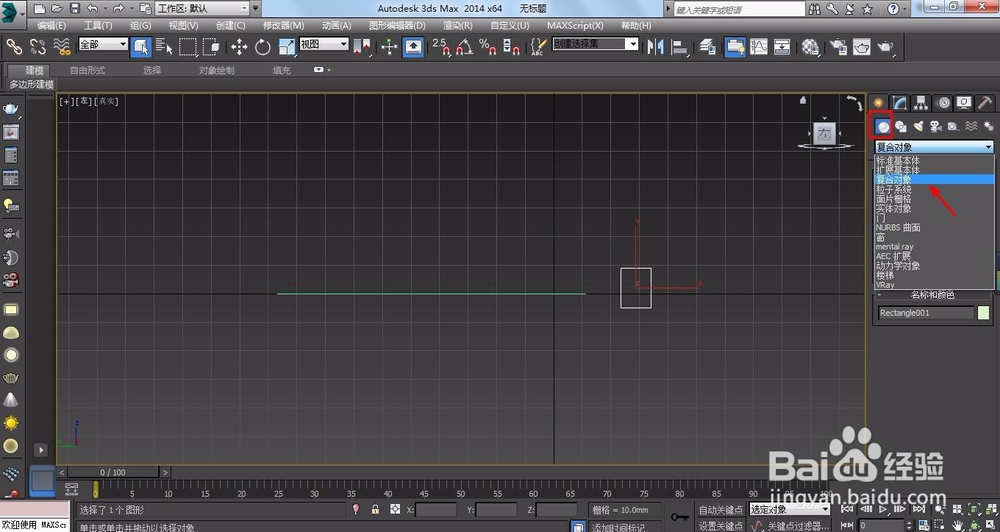Click the Mirror tool icon
Image resolution: width=1000 pixels, height=532 pixels.
pyautogui.click(x=656, y=47)
